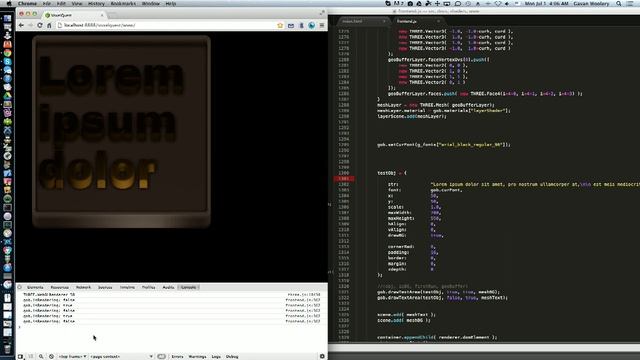
Task: Click the globe extension icon in Chrome toolbar
Action: (x=311, y=25)
